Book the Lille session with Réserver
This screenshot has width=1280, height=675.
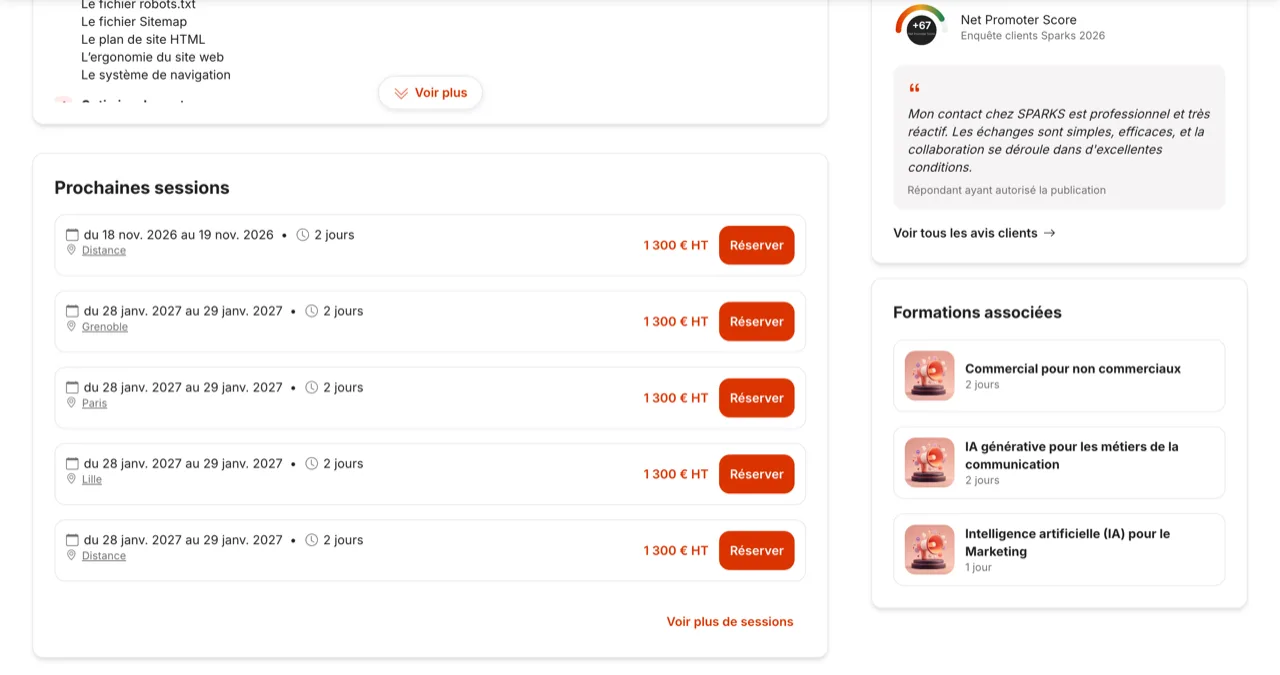(757, 474)
